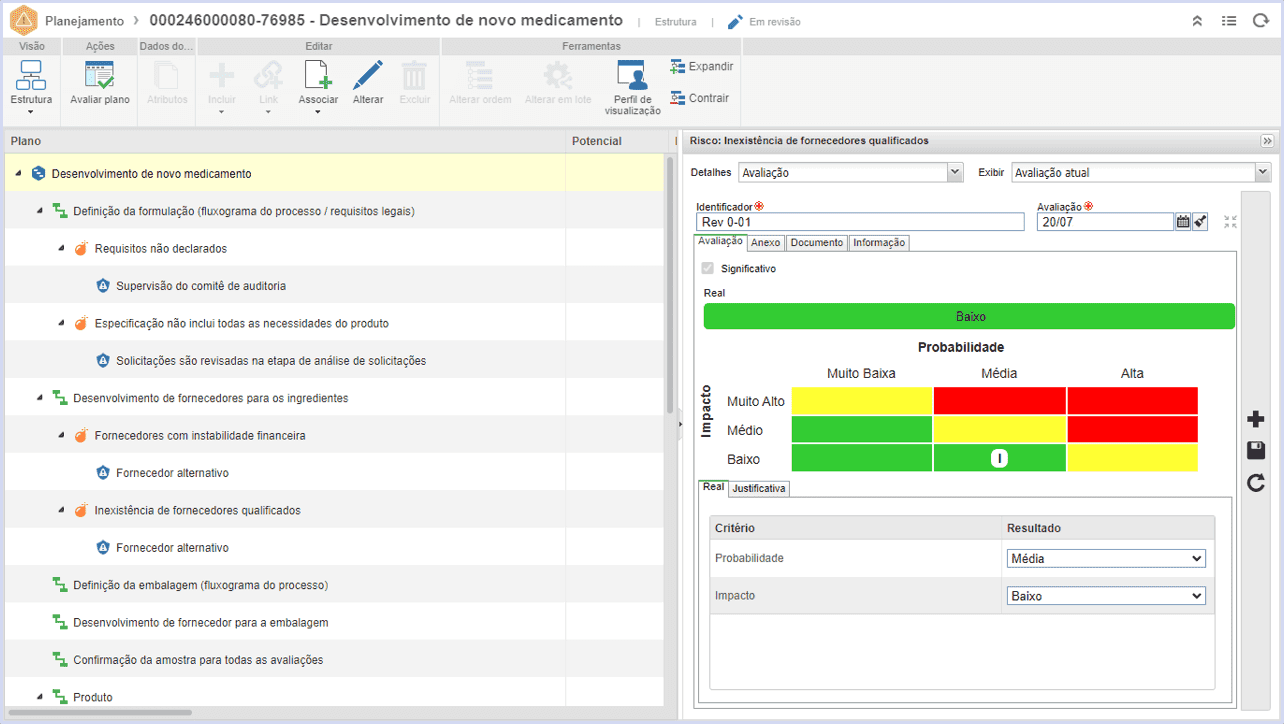
Task: Select the red Muito Alto / Alta matrix cell
Action: tap(1132, 401)
